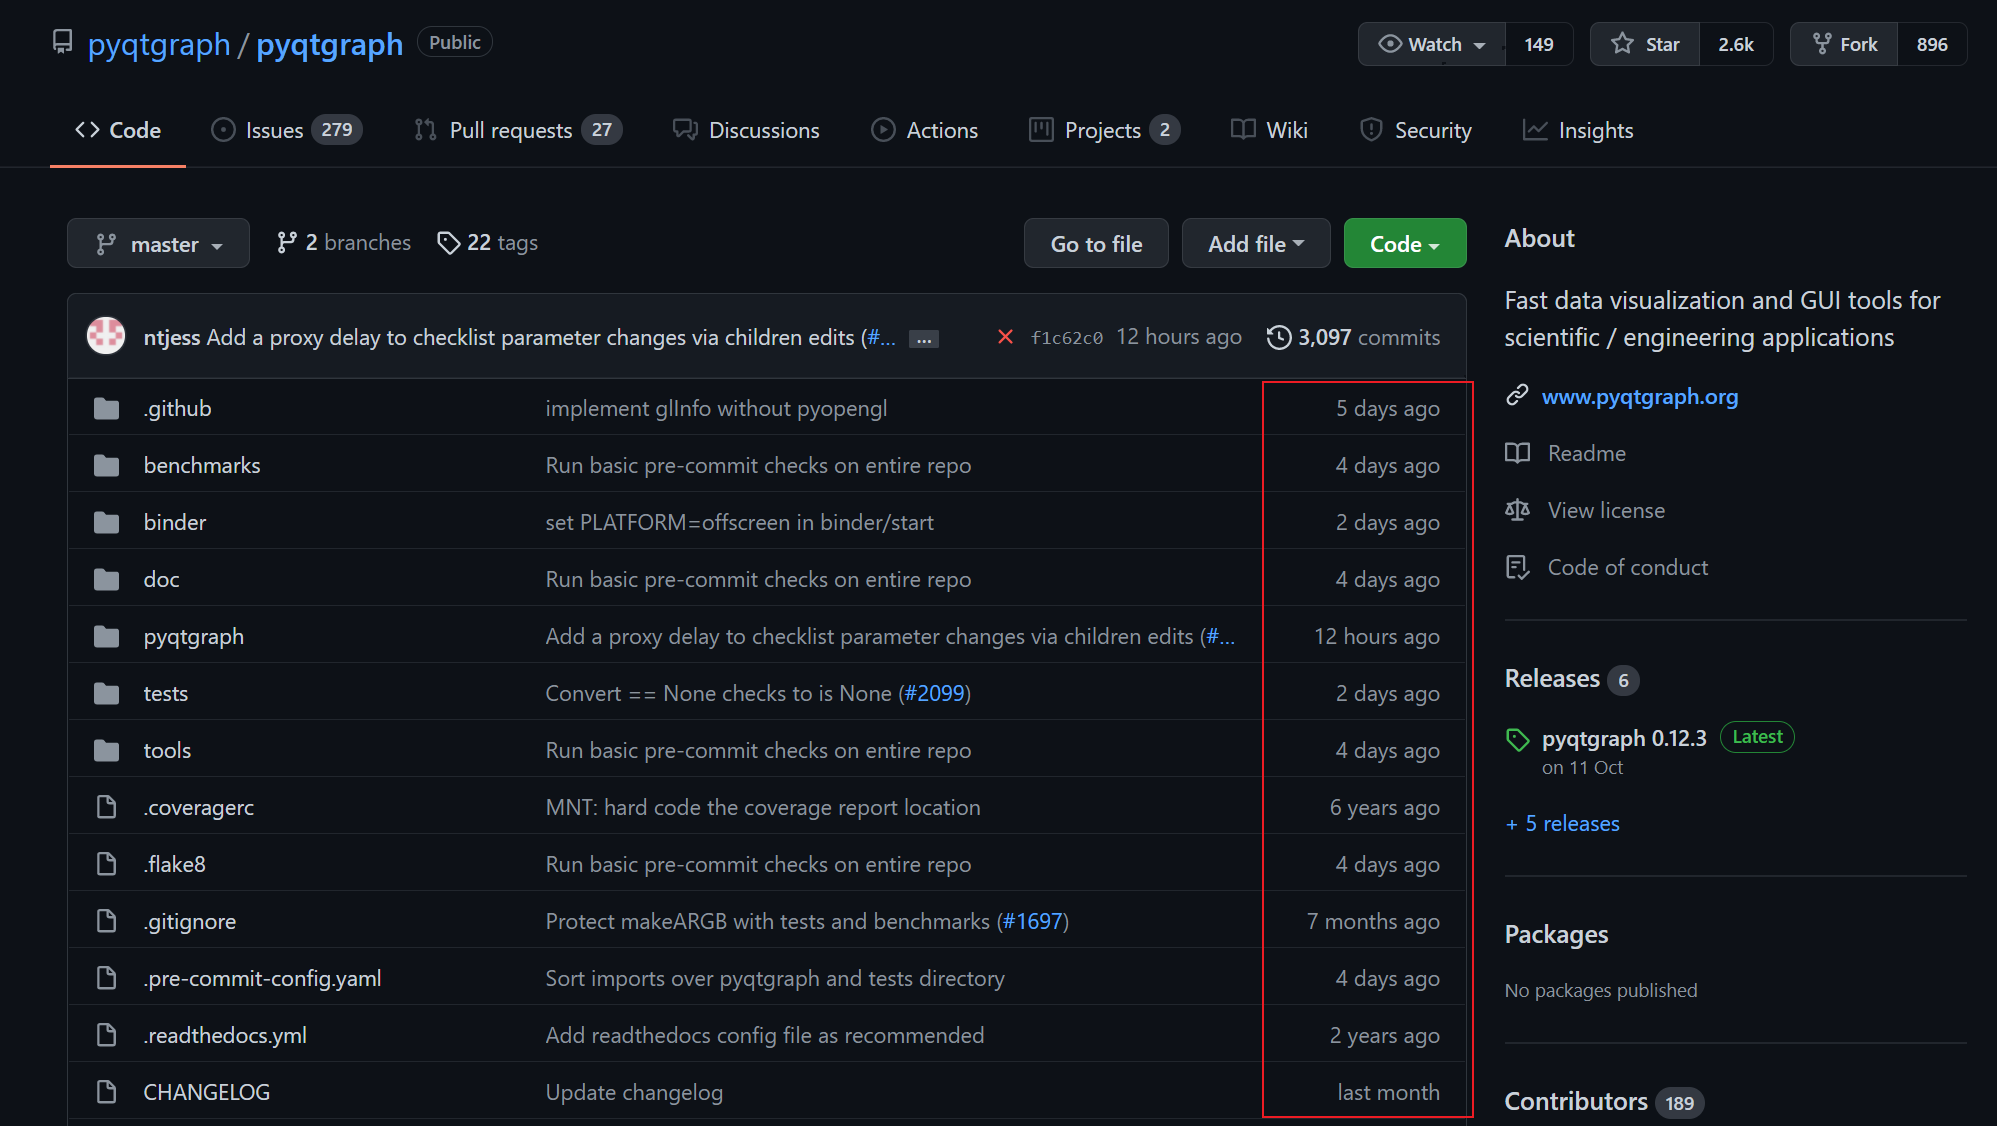This screenshot has width=1997, height=1126.
Task: Open commit history via clock icon
Action: point(1278,337)
